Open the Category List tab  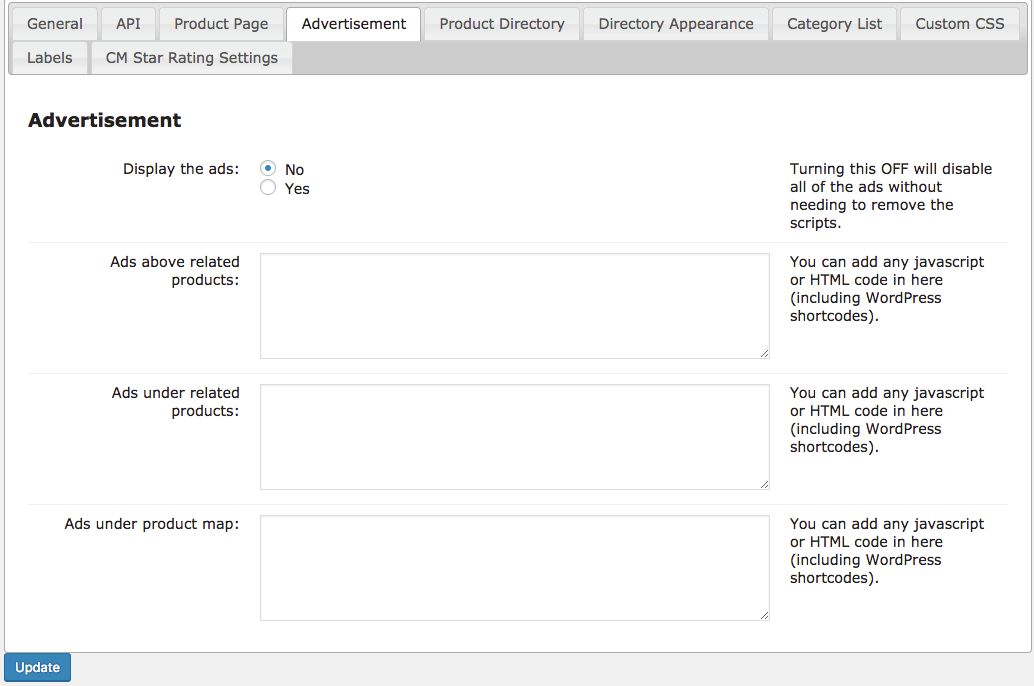coord(834,24)
